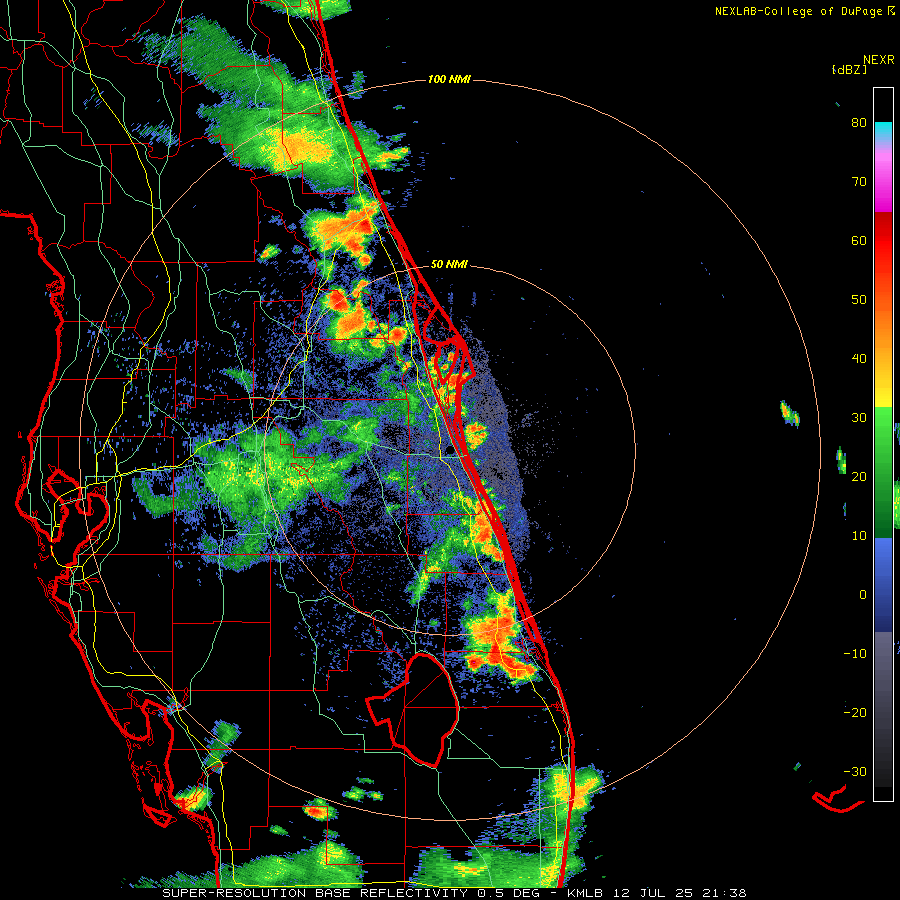Click the -30 value on the dBZ scale
Screen dimensions: 900x900
coord(855,771)
